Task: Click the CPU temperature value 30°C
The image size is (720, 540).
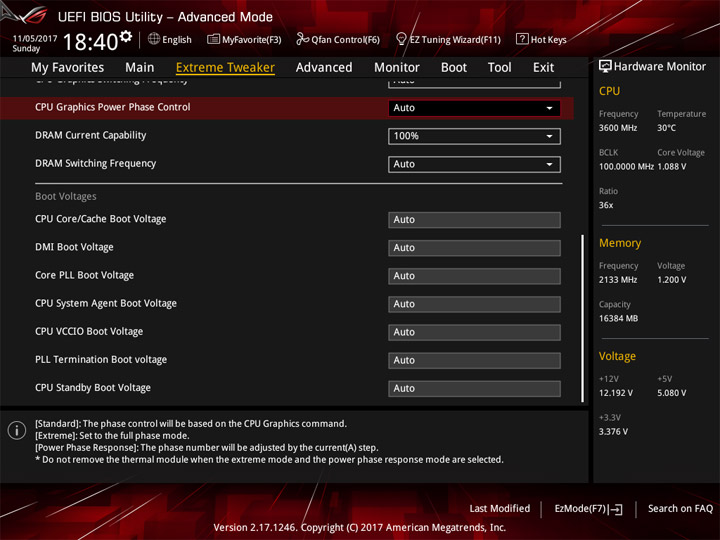Action: (666, 128)
